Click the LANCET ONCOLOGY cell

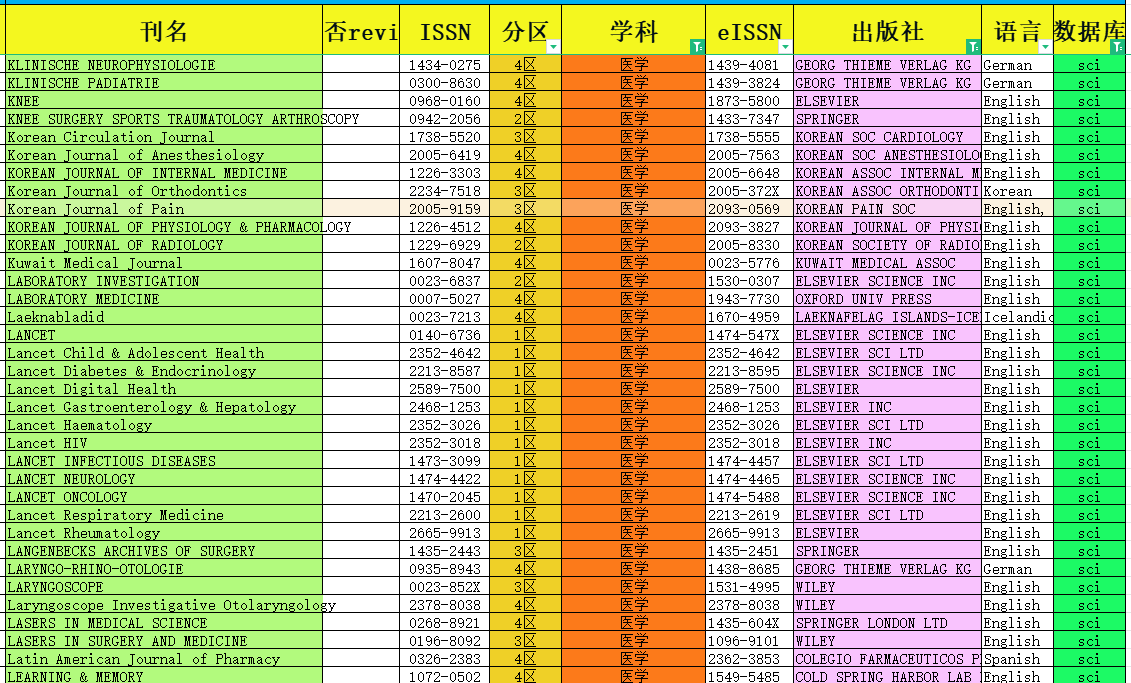click(x=164, y=498)
